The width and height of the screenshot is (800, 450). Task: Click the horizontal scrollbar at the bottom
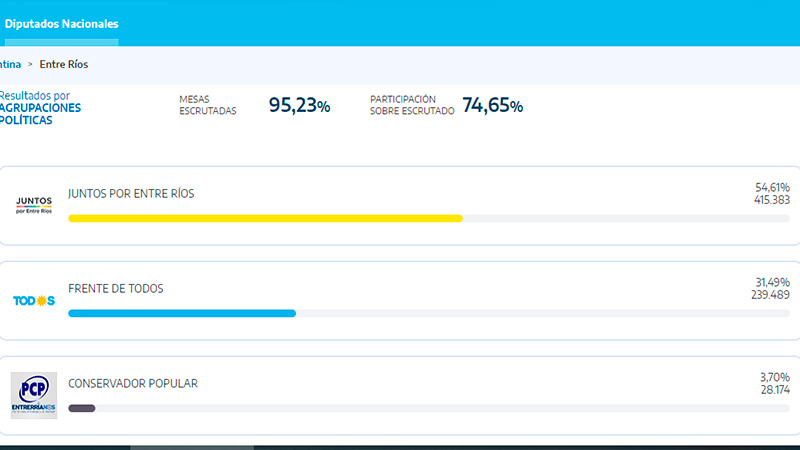coord(192,447)
